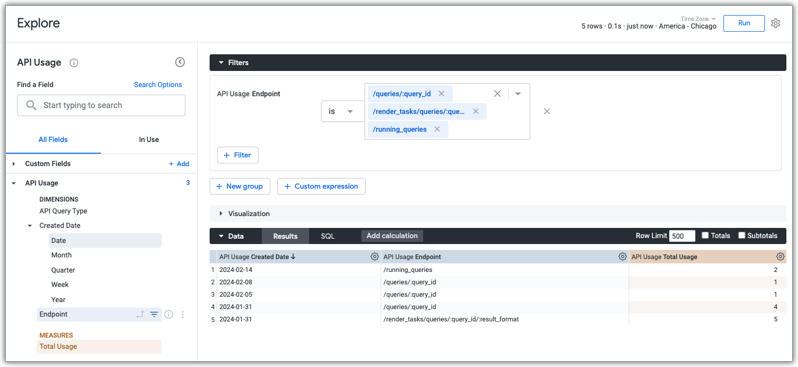Enable the Totals checkbox

tap(705, 235)
